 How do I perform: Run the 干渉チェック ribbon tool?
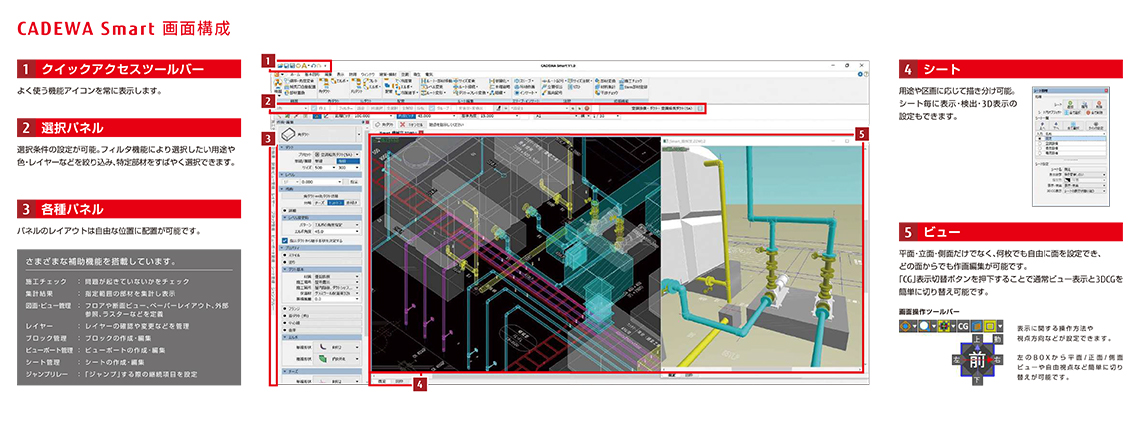(606, 93)
